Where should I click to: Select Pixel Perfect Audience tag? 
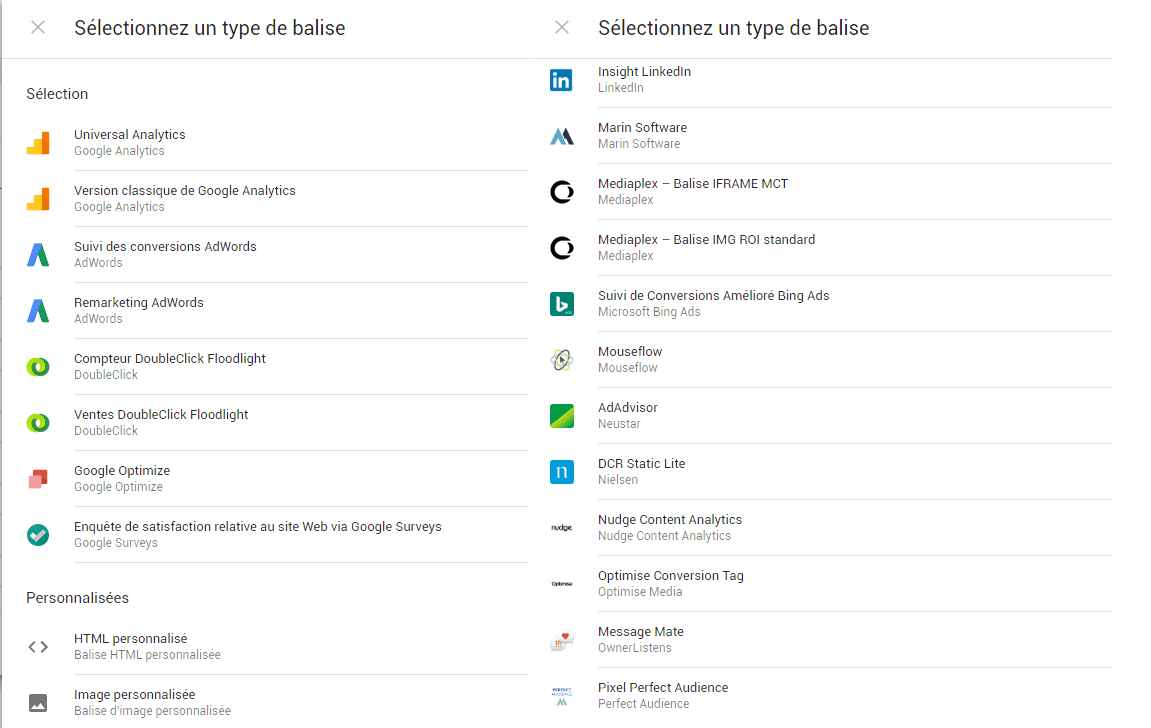830,696
